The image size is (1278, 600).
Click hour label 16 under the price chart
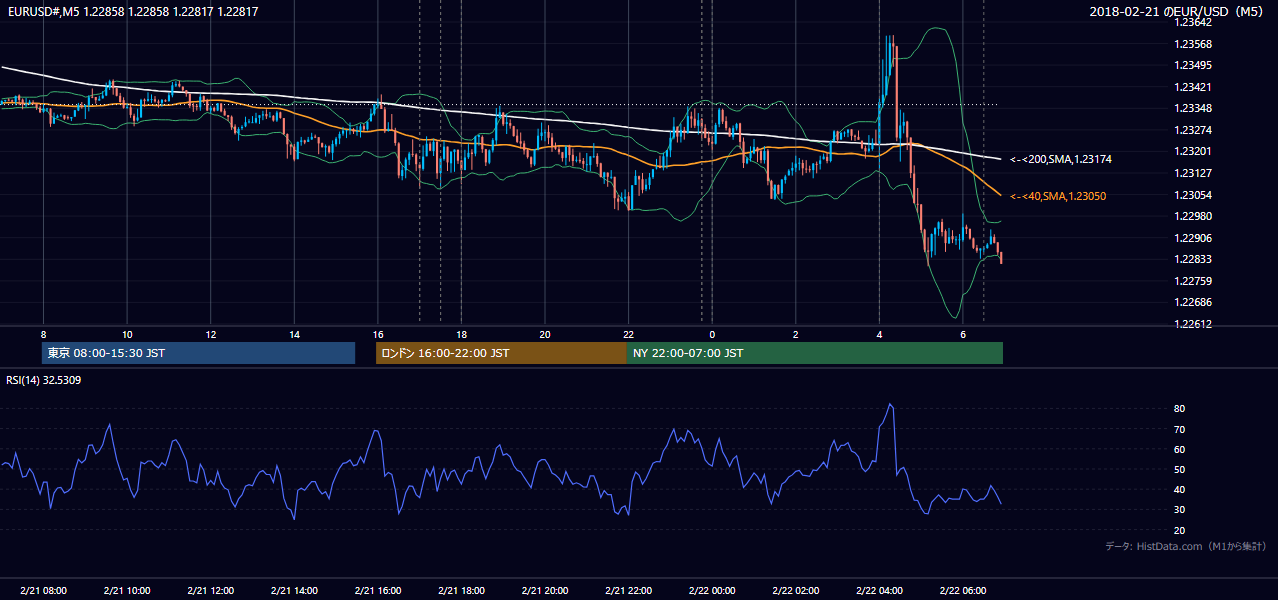pyautogui.click(x=377, y=334)
